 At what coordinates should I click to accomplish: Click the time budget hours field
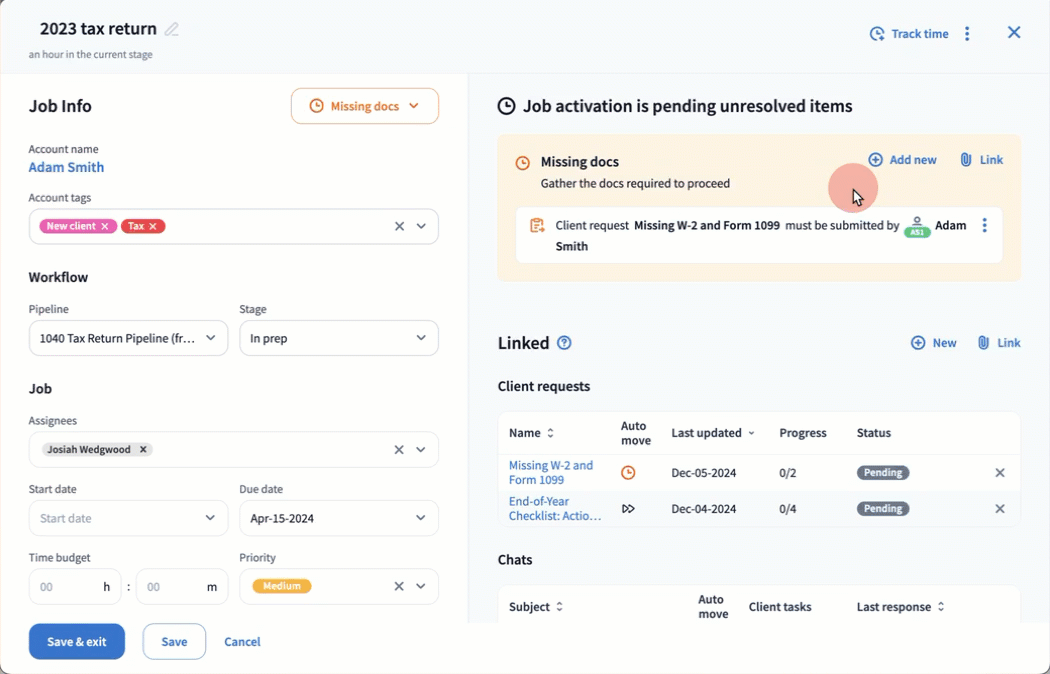[67, 587]
